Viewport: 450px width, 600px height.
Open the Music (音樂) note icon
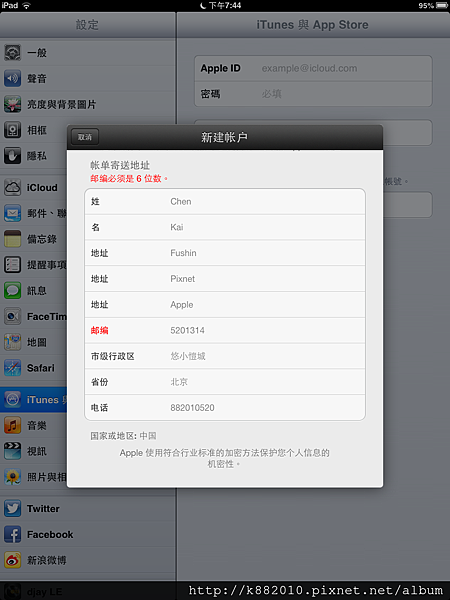point(12,426)
